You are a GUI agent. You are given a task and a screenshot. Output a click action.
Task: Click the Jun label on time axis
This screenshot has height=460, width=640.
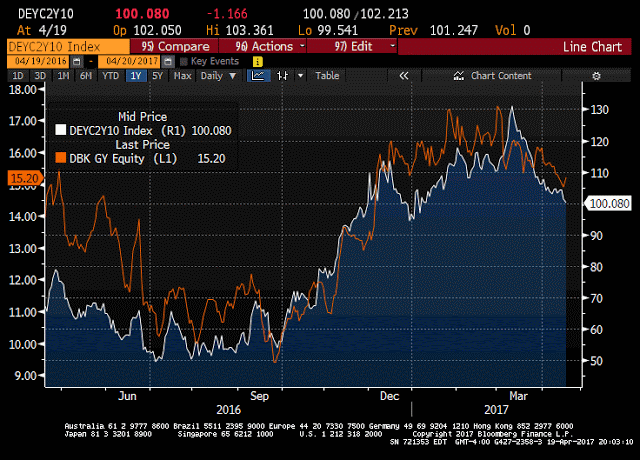(x=127, y=396)
